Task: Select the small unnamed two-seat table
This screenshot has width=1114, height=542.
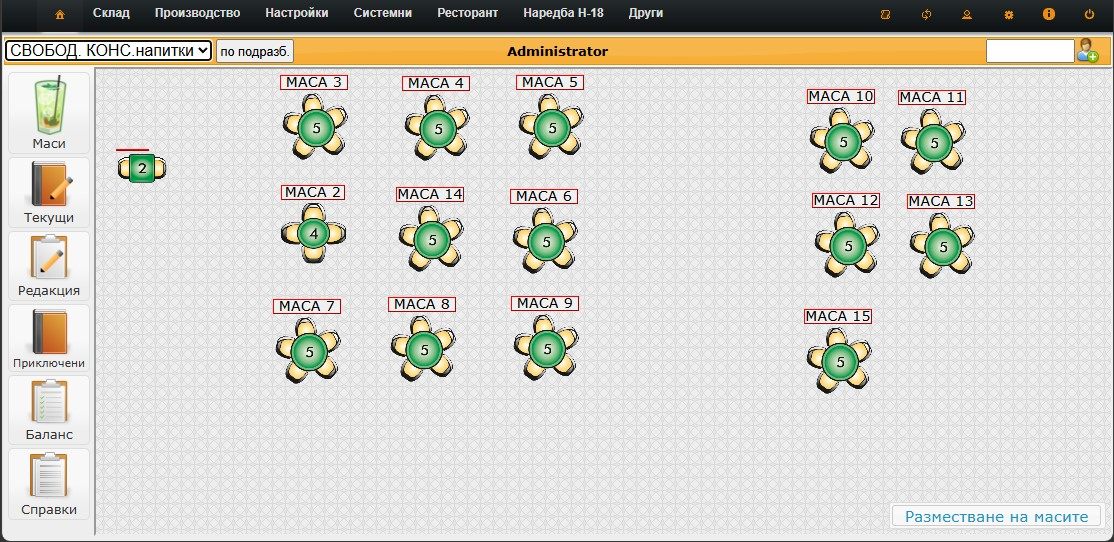Action: (x=142, y=168)
